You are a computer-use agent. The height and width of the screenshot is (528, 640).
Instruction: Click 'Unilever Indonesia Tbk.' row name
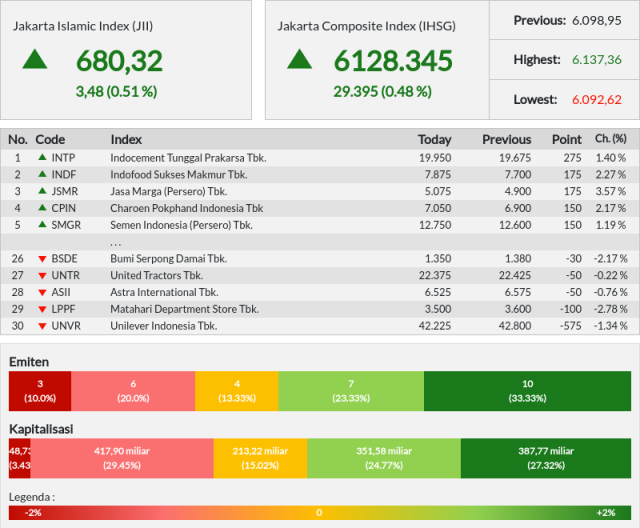click(x=164, y=326)
